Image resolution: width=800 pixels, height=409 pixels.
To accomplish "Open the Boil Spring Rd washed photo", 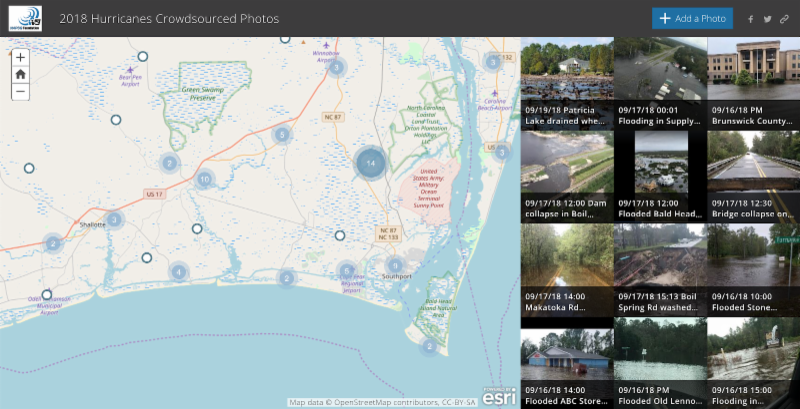I will [x=660, y=270].
